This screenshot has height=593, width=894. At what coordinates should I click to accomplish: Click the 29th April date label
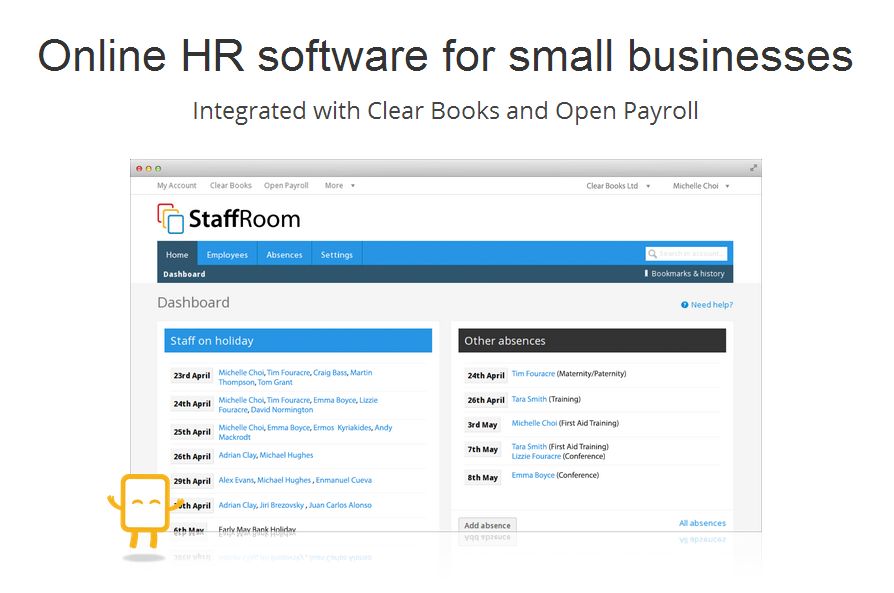[192, 481]
